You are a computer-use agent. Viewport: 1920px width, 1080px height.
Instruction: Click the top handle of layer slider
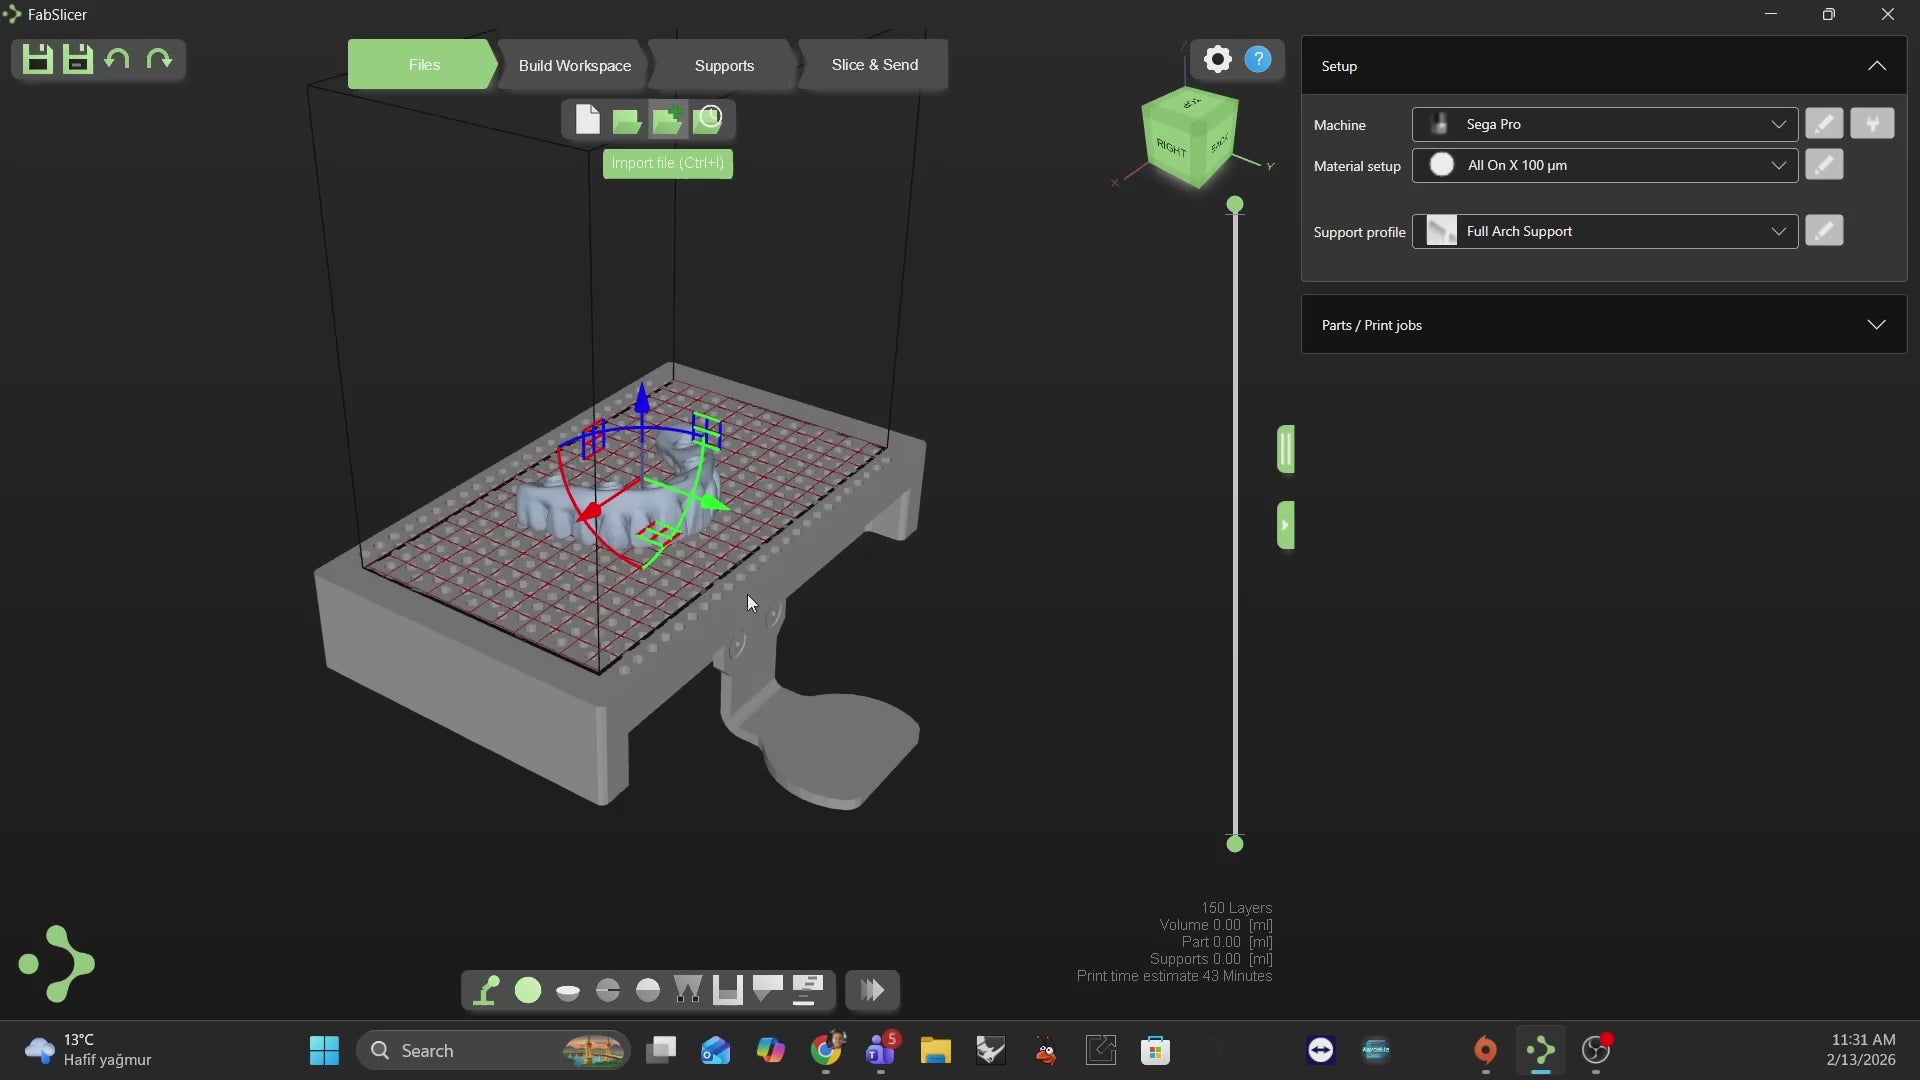pyautogui.click(x=1235, y=205)
